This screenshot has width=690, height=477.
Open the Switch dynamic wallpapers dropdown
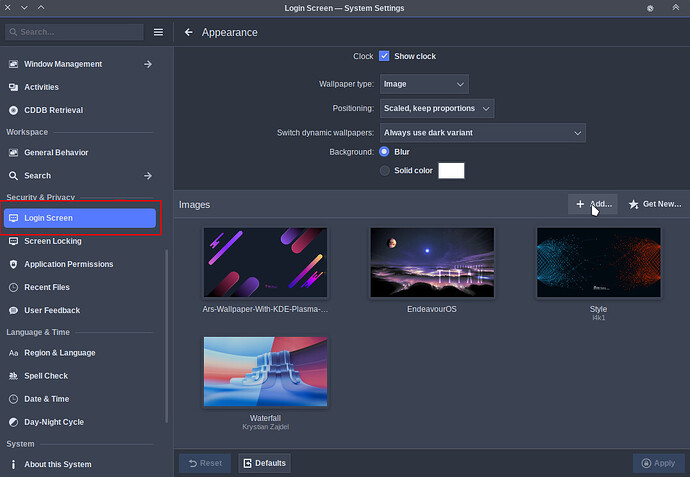pos(483,133)
